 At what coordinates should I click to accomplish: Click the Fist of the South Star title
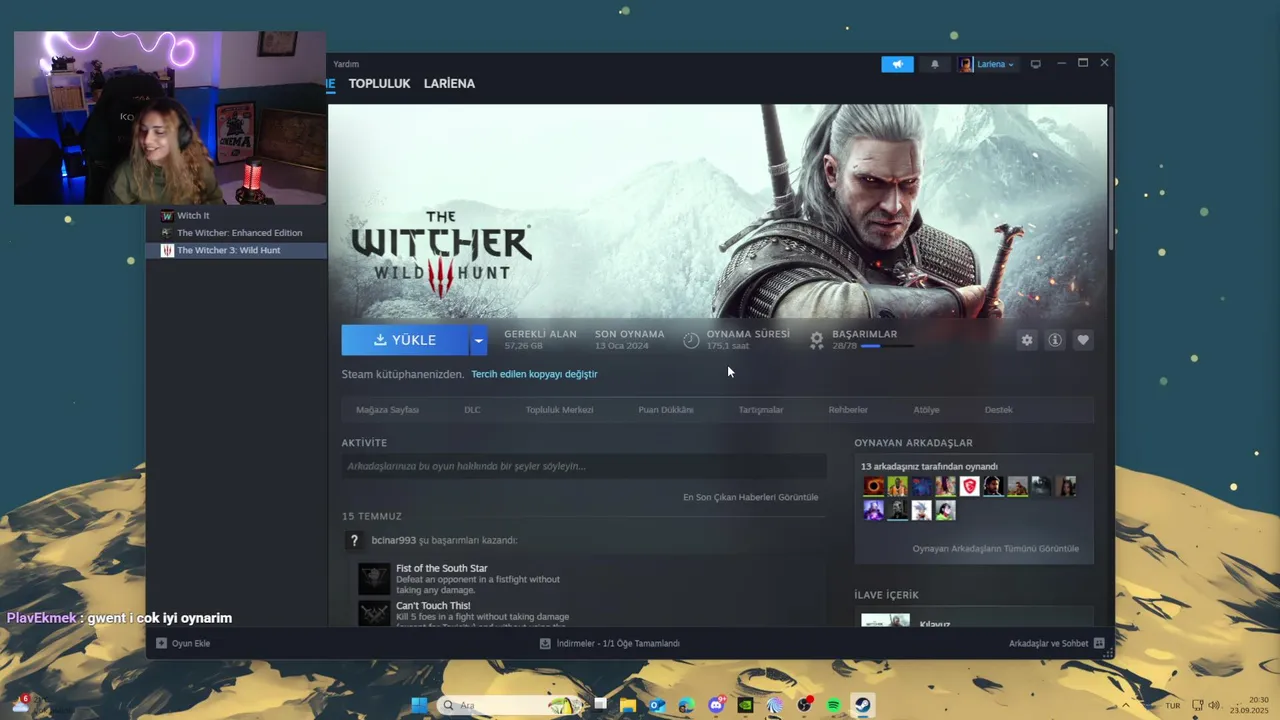pyautogui.click(x=442, y=568)
